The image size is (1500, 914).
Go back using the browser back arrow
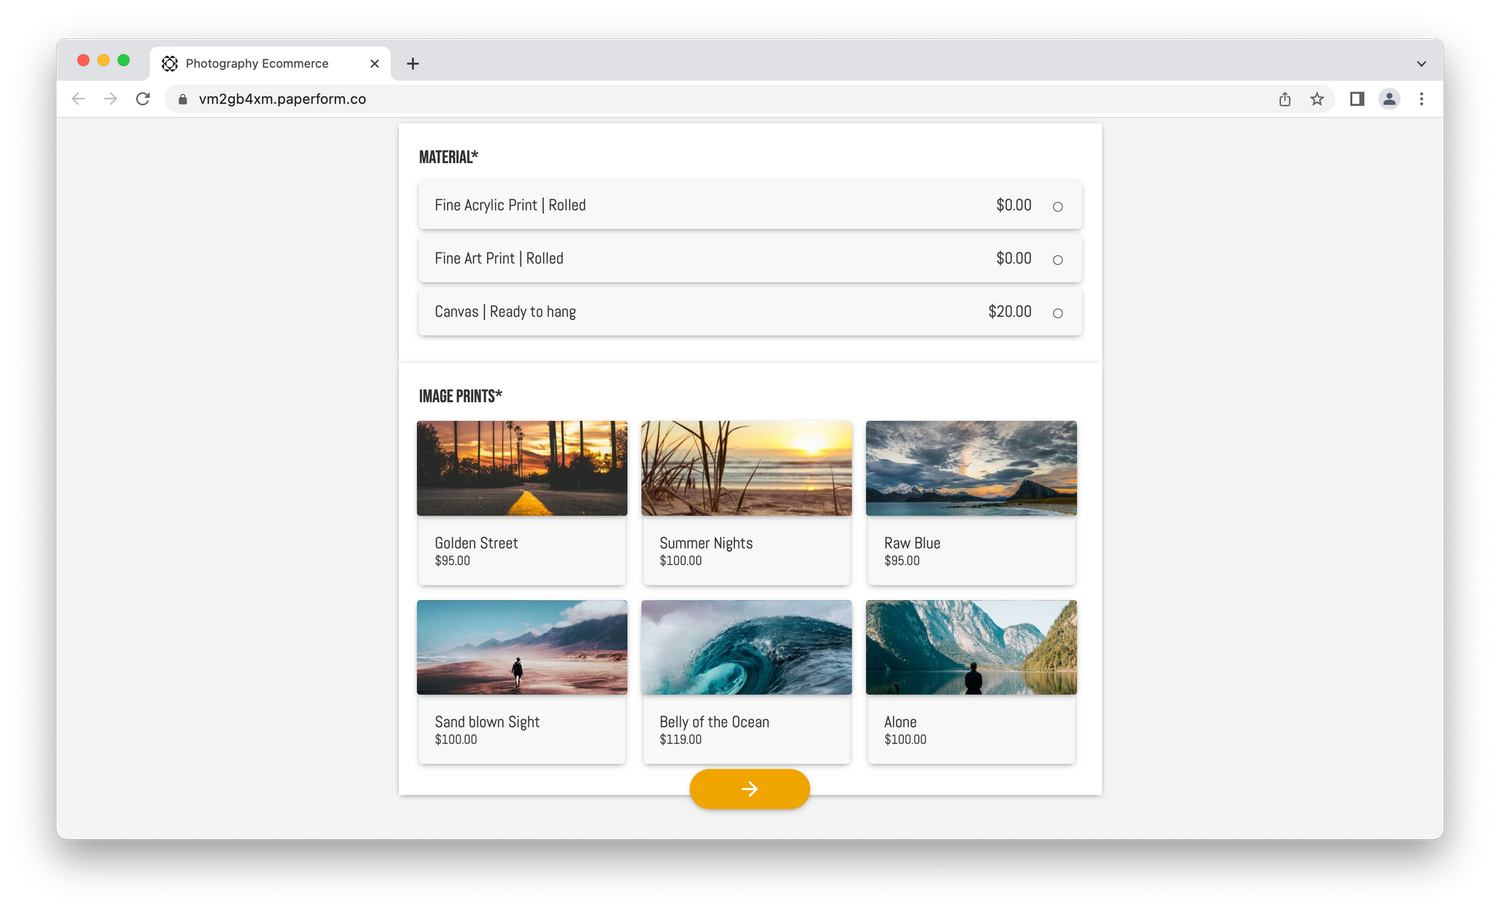[78, 99]
